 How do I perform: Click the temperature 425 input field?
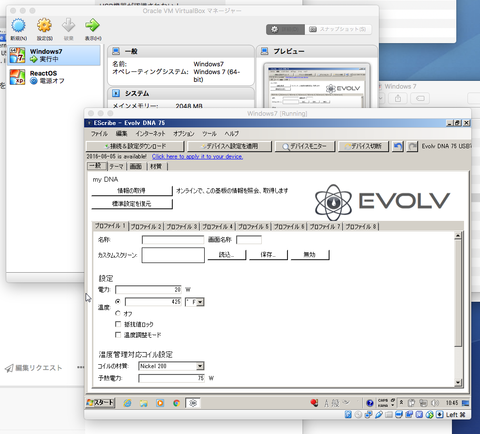[153, 302]
